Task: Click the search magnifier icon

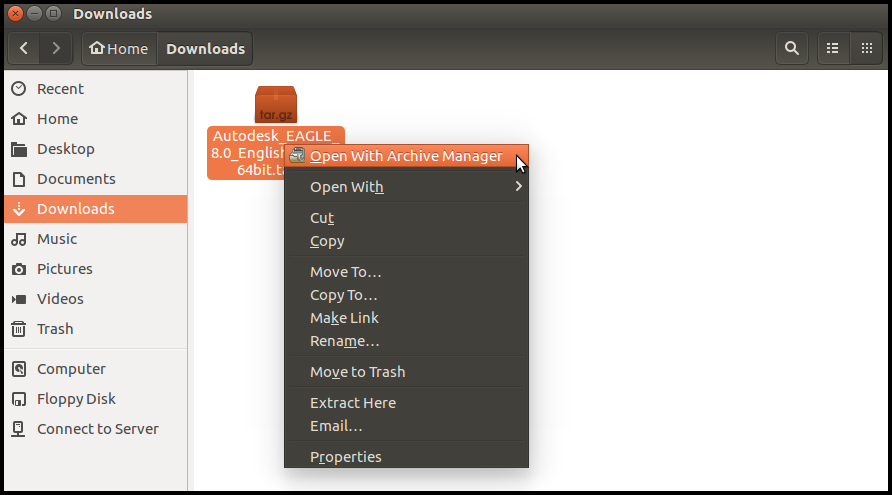Action: pos(791,48)
